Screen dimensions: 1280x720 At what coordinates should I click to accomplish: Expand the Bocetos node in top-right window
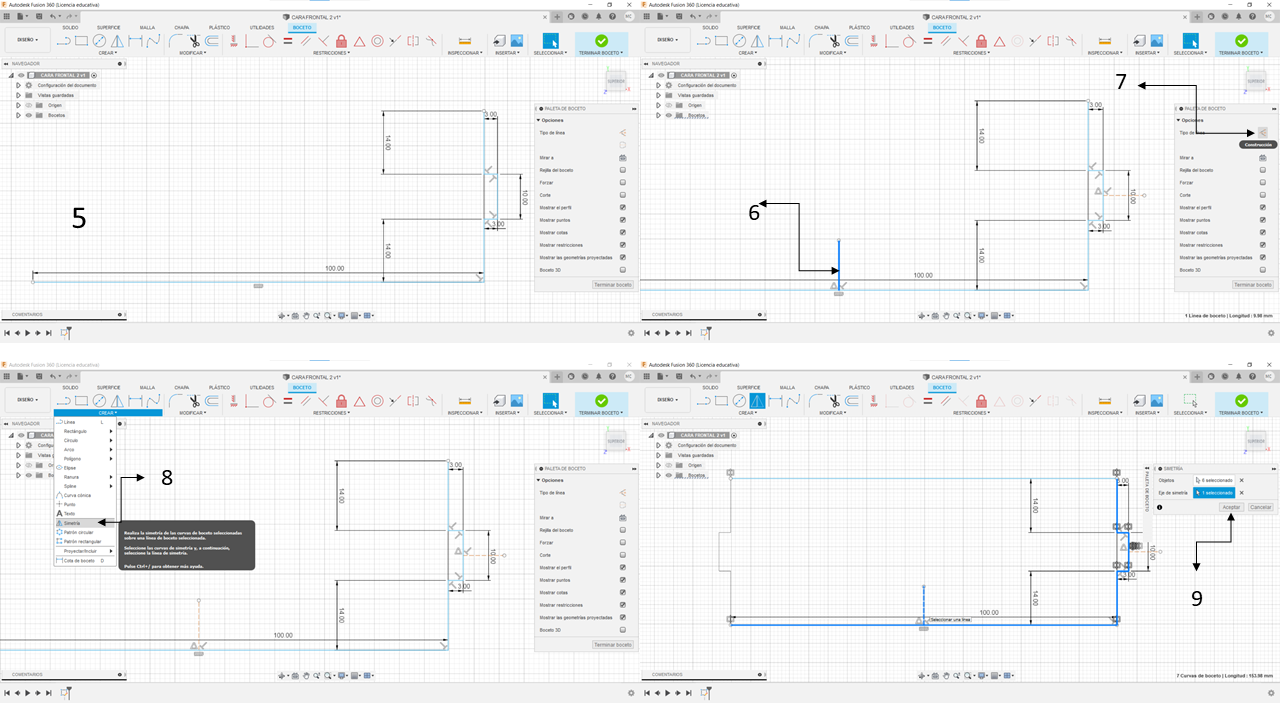click(x=658, y=115)
